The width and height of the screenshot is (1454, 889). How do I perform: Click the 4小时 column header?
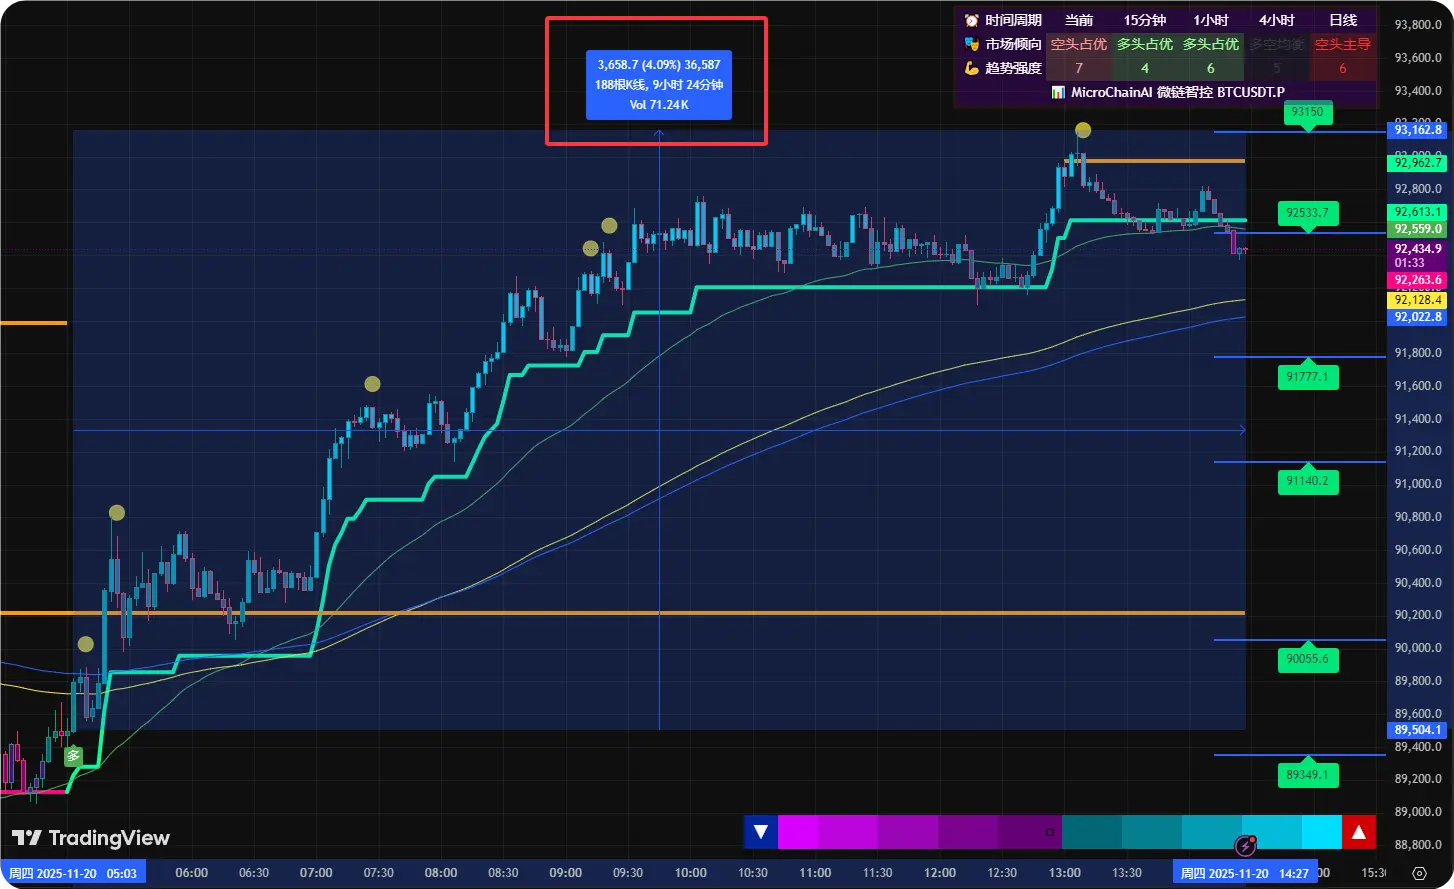point(1277,20)
